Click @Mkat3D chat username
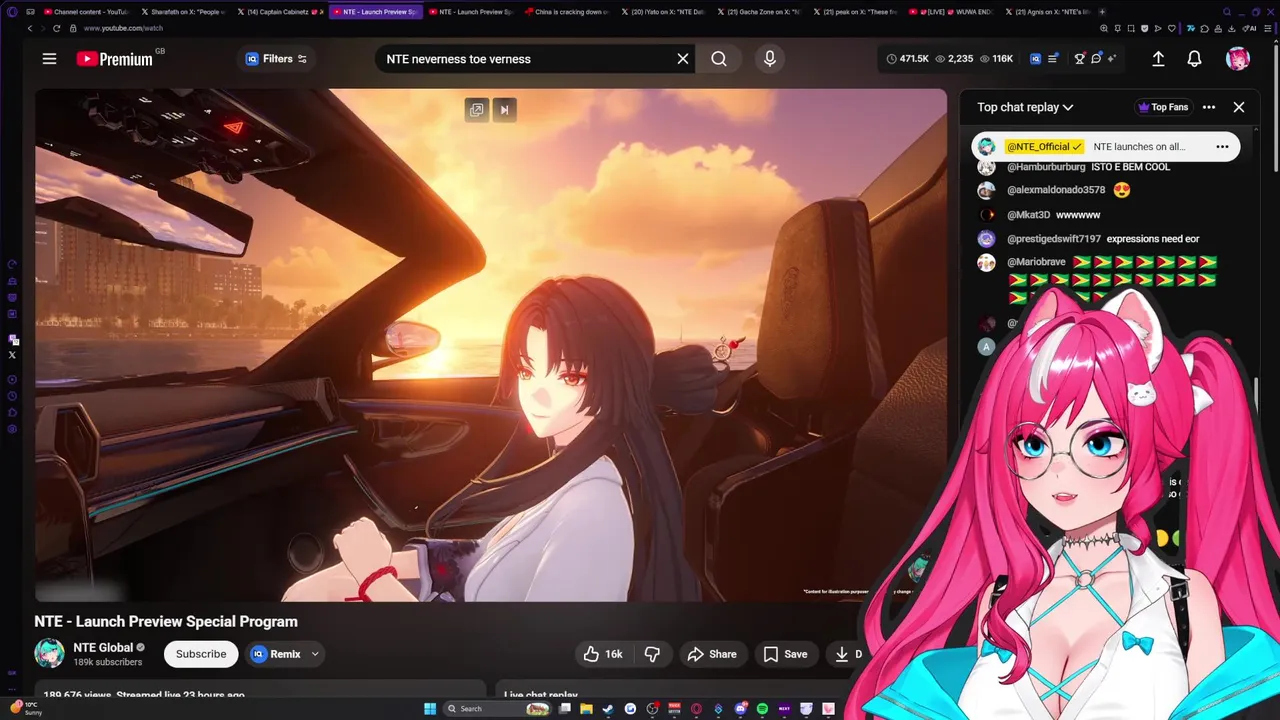 1028,215
